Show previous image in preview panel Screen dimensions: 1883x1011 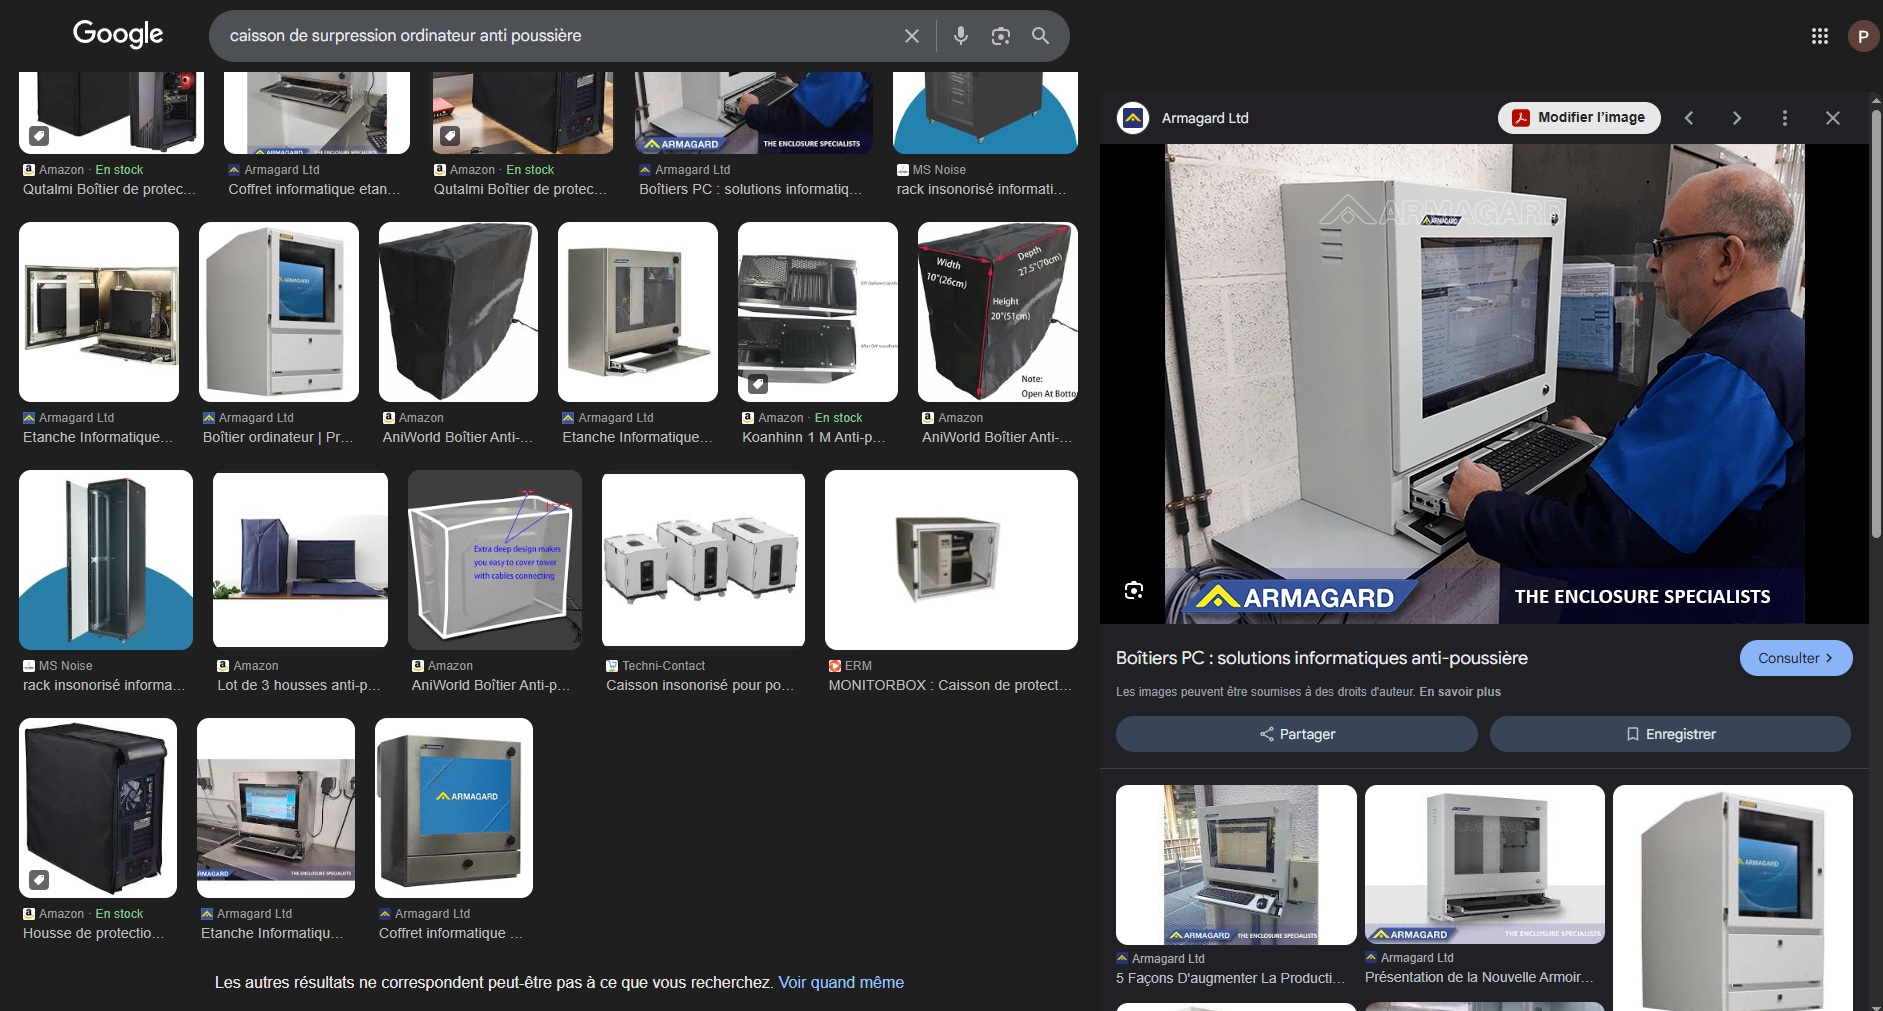pos(1689,118)
